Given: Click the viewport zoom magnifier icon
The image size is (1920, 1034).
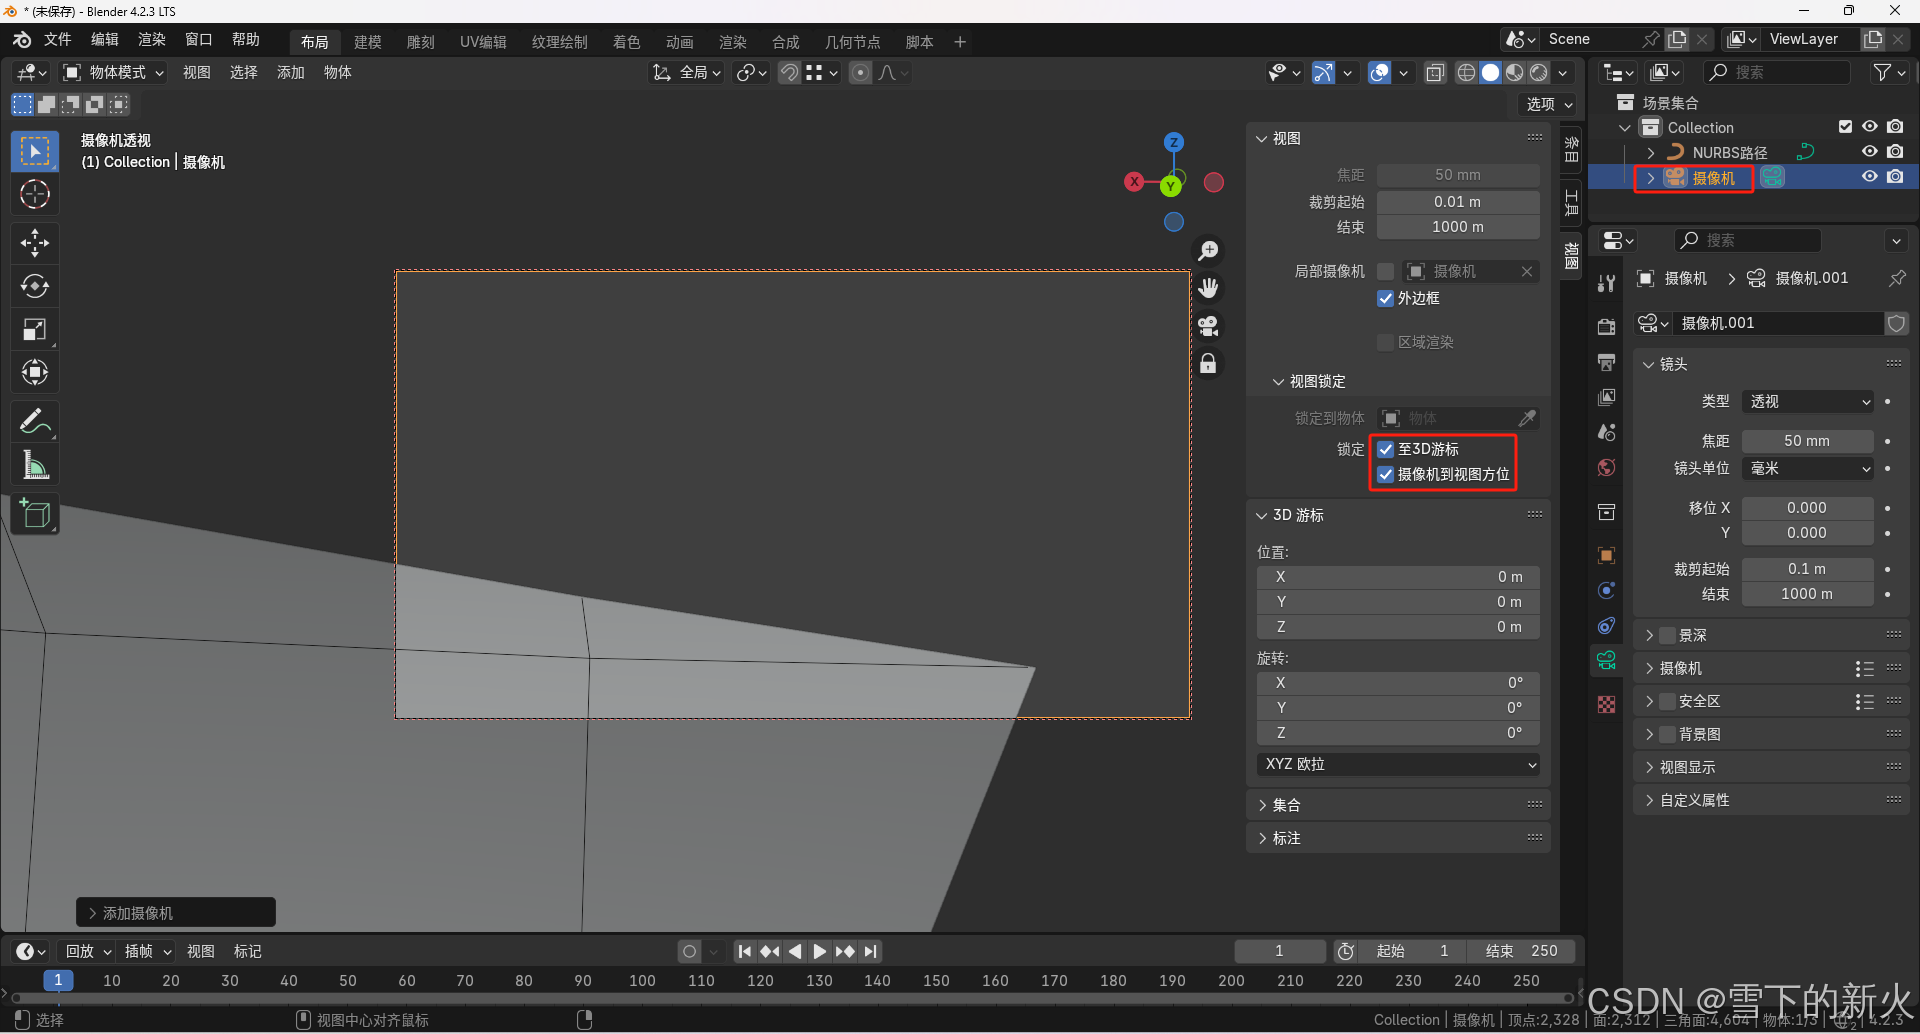Looking at the screenshot, I should pos(1208,250).
